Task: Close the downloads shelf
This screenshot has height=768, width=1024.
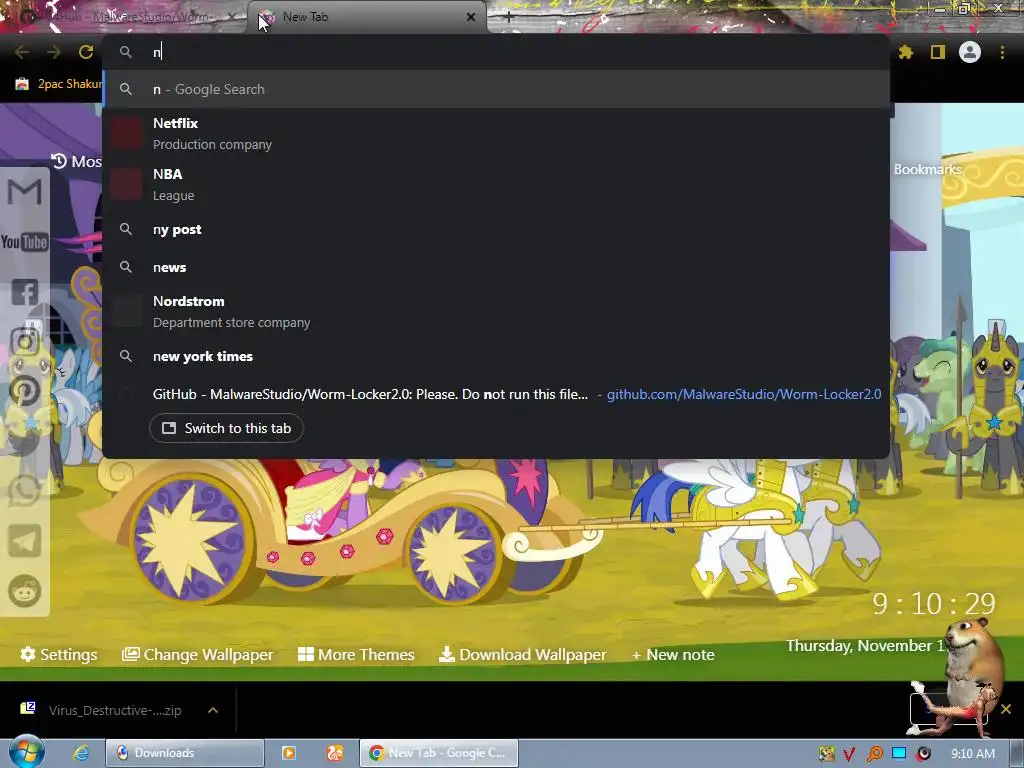Action: point(1006,709)
